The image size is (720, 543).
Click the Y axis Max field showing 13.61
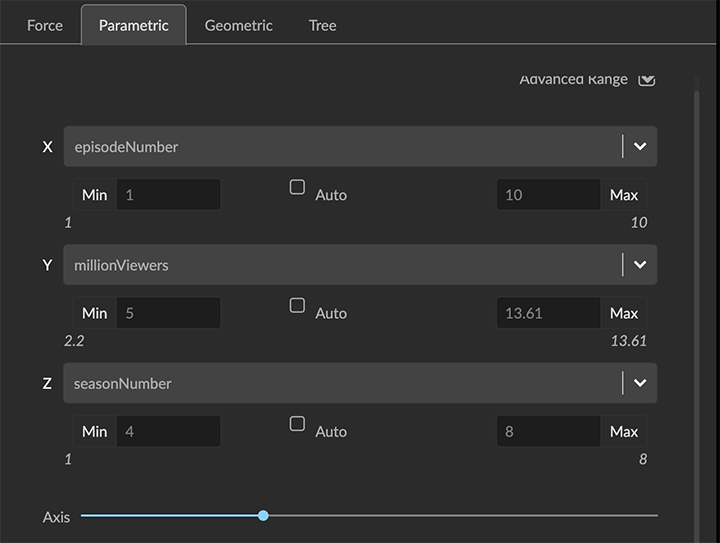point(548,313)
